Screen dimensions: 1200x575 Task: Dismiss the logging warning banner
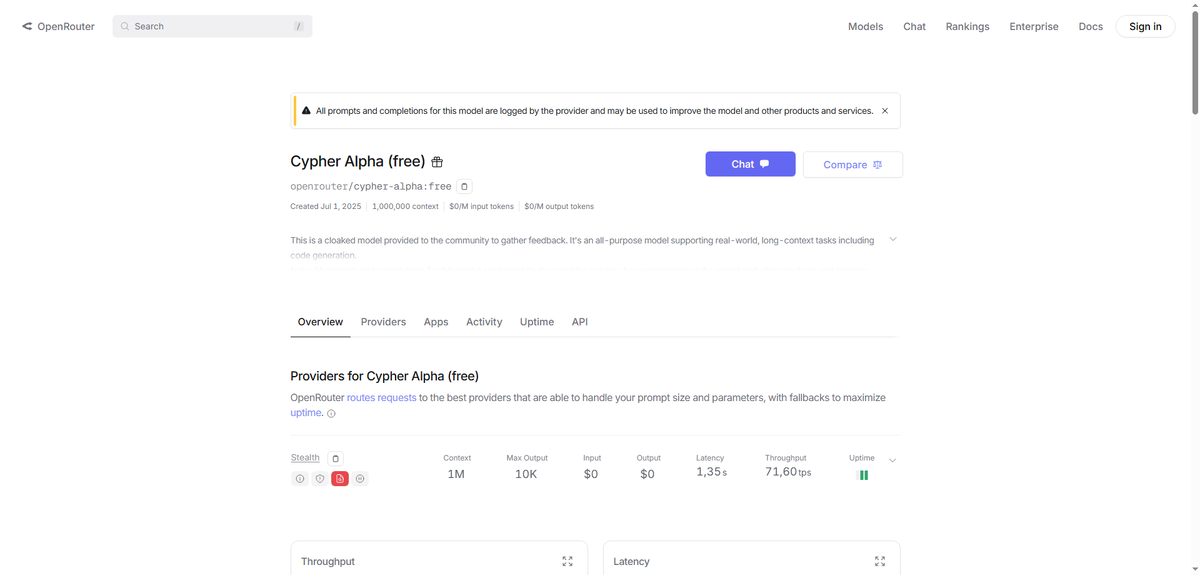point(885,111)
